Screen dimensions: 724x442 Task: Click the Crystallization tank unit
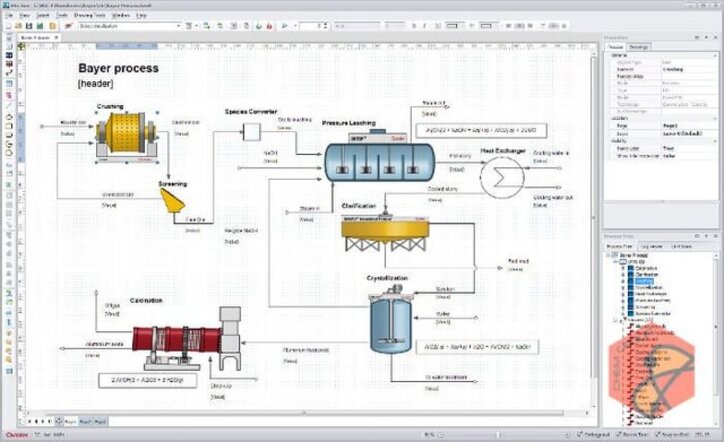coord(391,321)
